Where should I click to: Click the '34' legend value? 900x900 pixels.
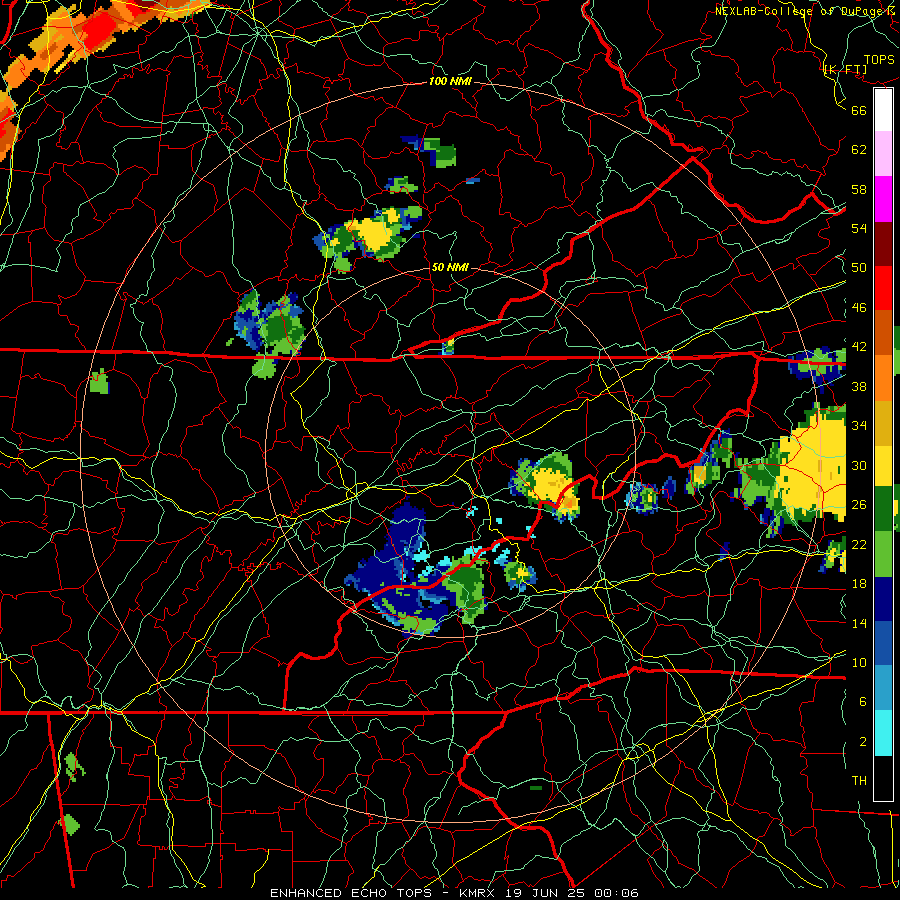coord(859,425)
